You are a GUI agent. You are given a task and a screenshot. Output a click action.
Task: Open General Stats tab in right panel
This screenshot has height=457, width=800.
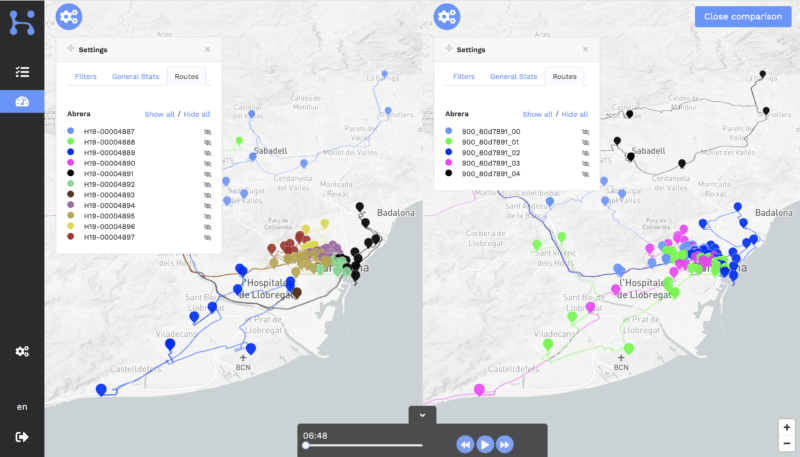pos(510,76)
